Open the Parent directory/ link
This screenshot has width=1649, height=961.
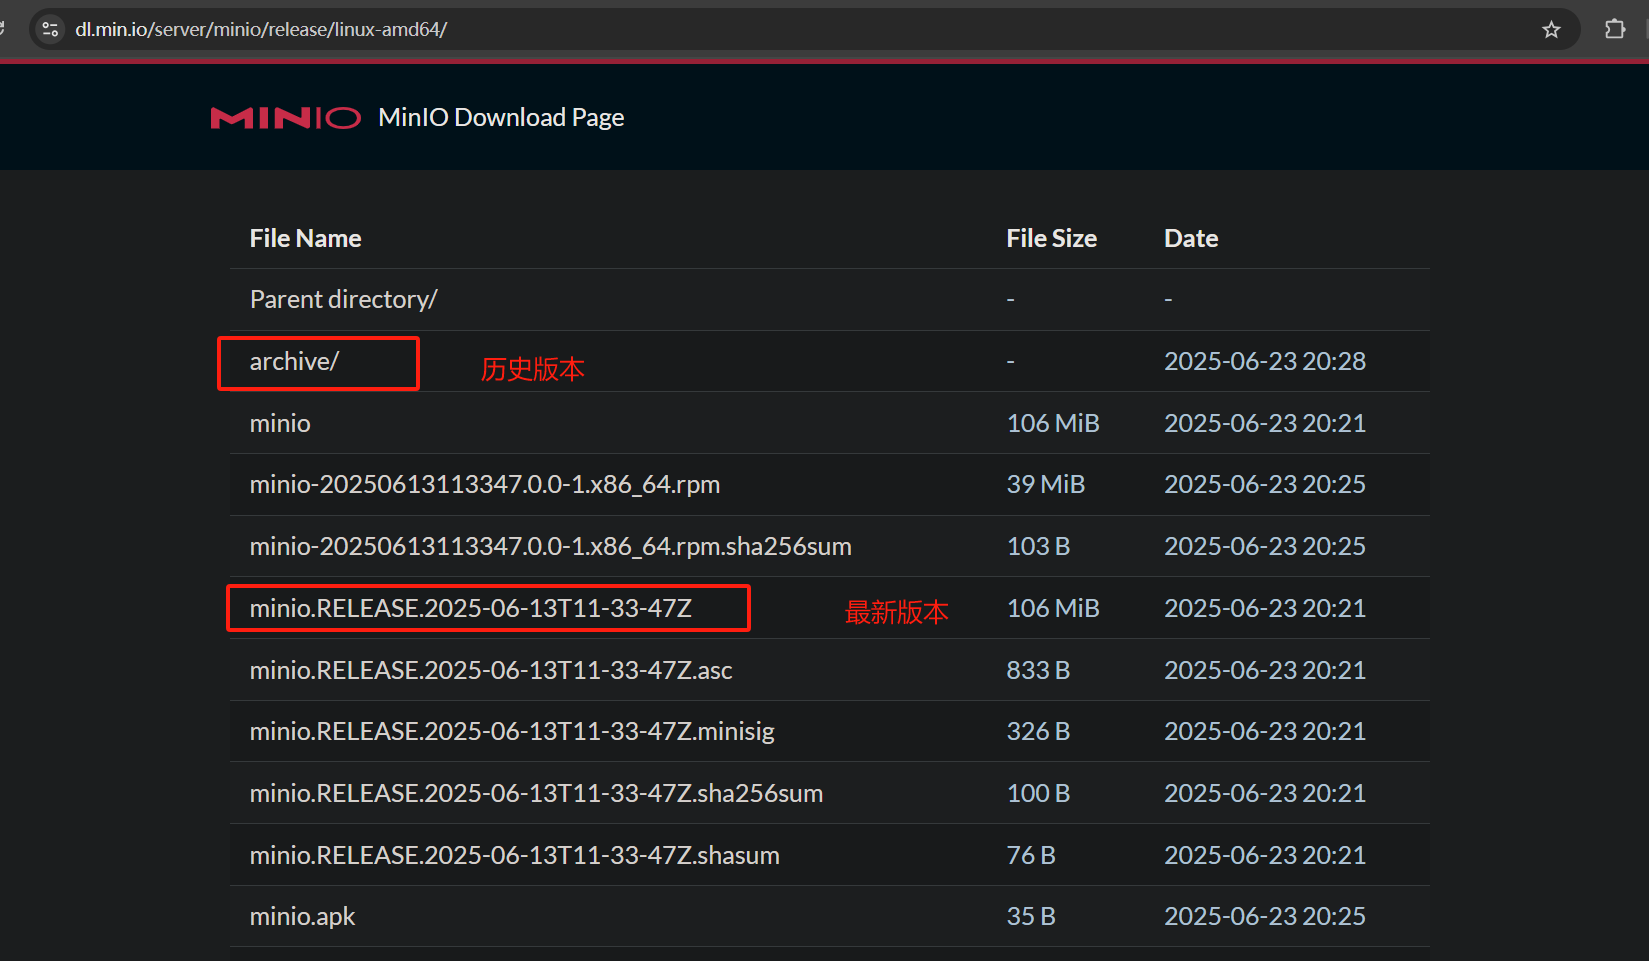tap(343, 299)
